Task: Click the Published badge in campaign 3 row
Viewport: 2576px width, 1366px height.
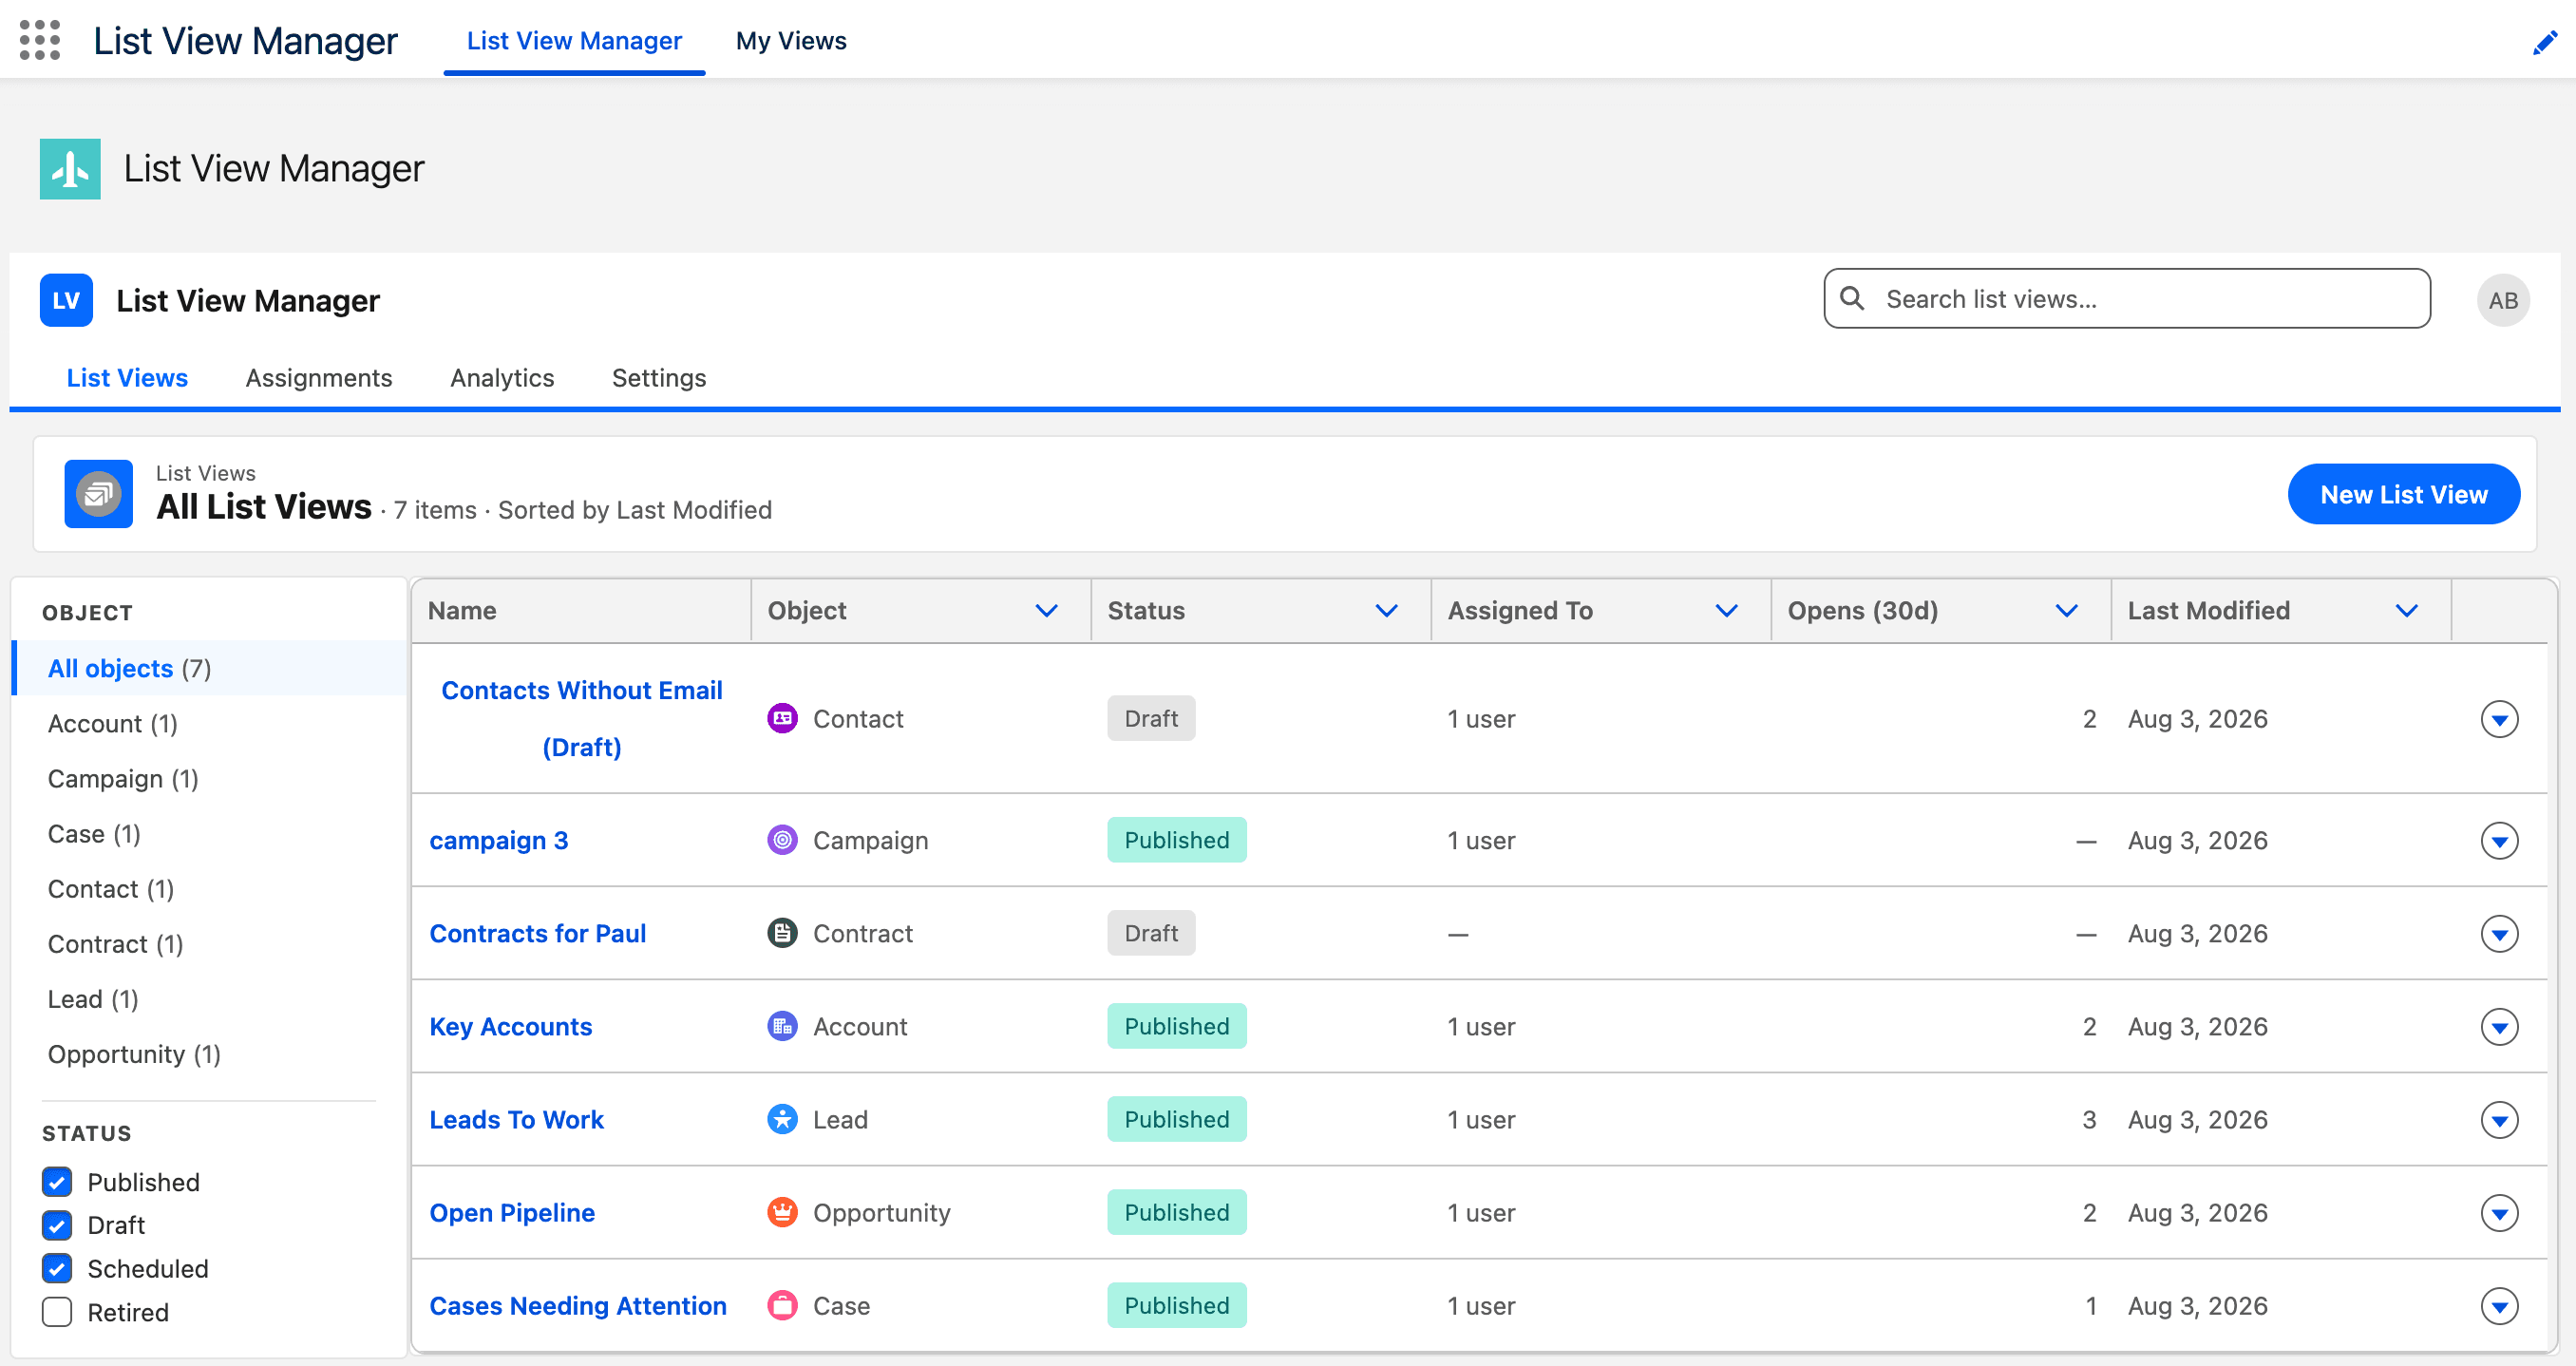Action: [x=1177, y=840]
